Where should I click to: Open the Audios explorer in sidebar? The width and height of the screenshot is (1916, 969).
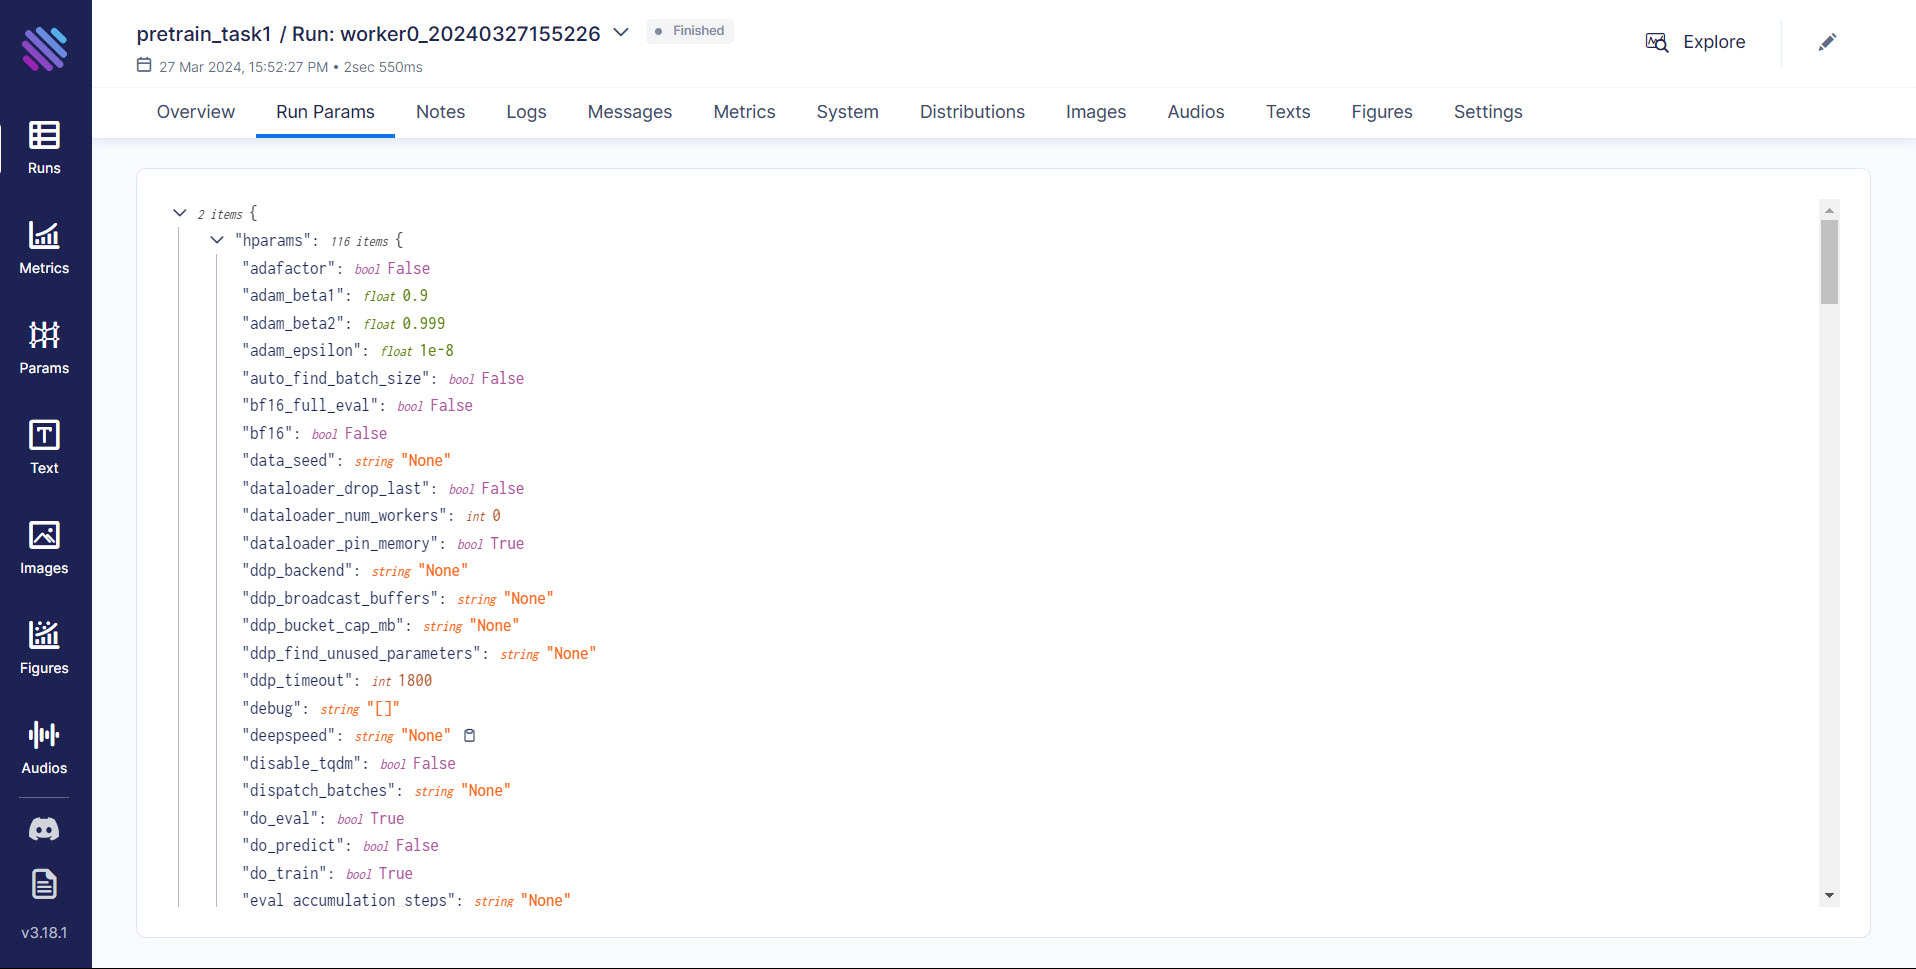[44, 747]
